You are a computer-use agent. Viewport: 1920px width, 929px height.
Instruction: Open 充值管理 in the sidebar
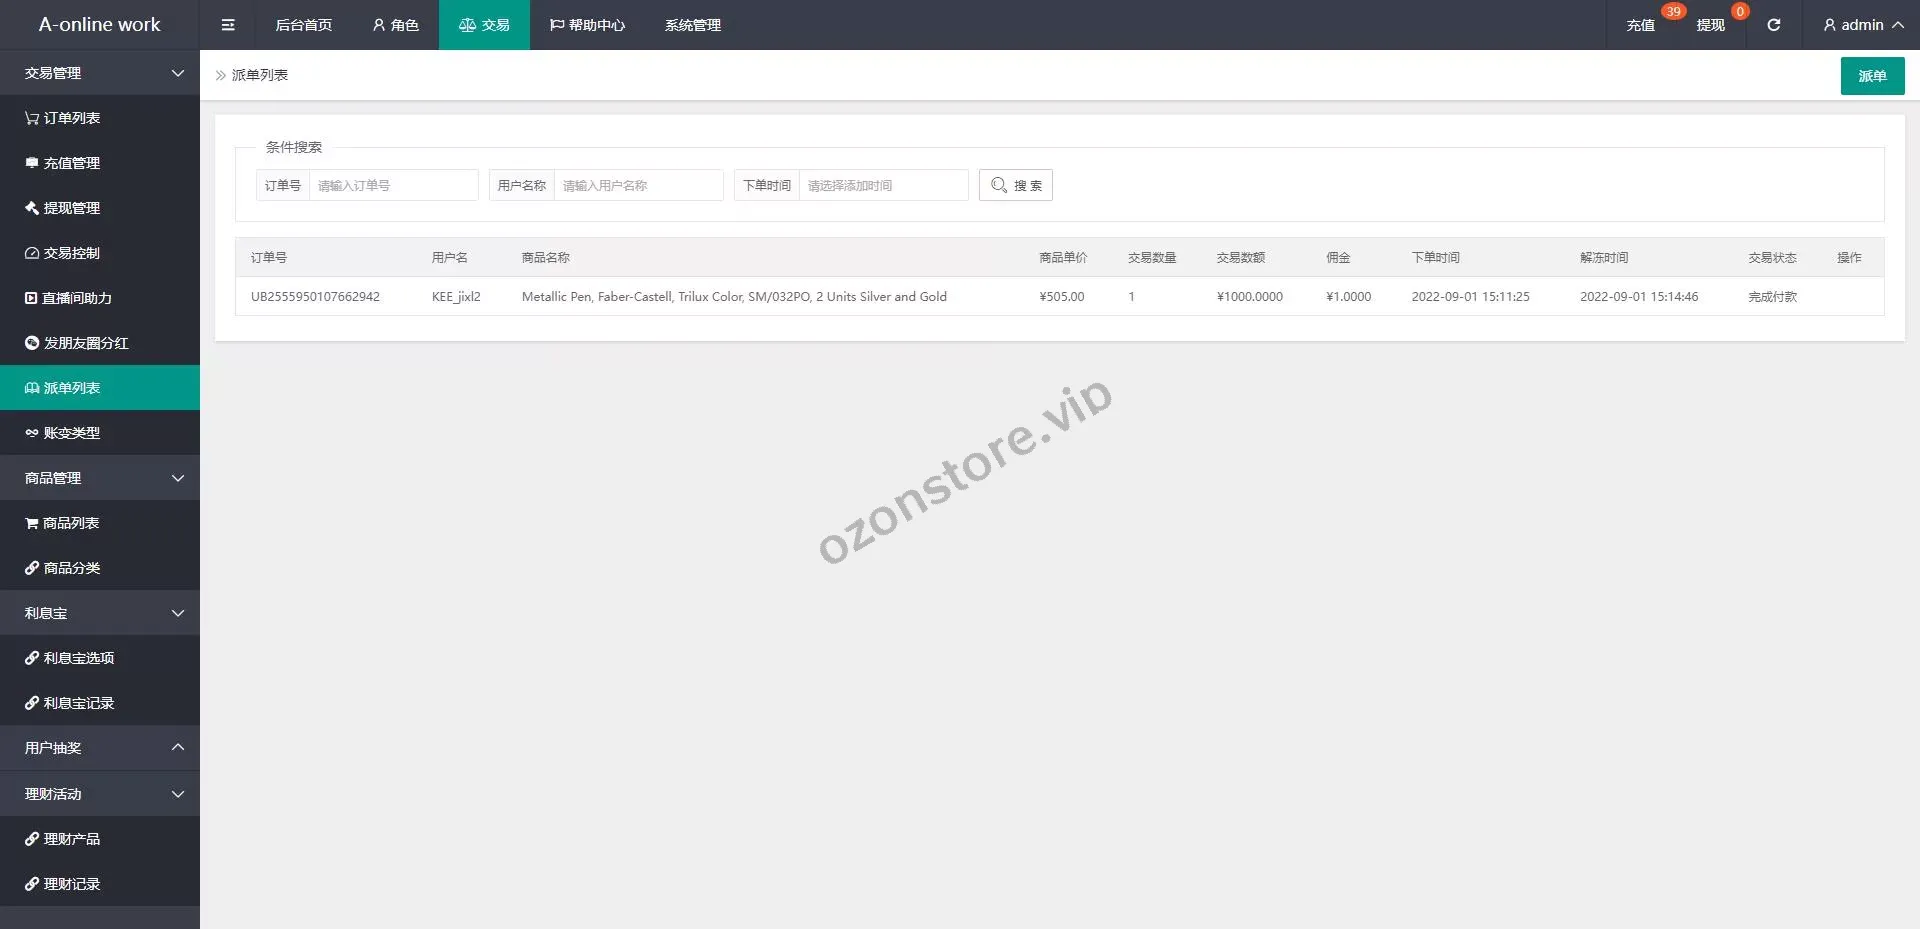point(62,163)
